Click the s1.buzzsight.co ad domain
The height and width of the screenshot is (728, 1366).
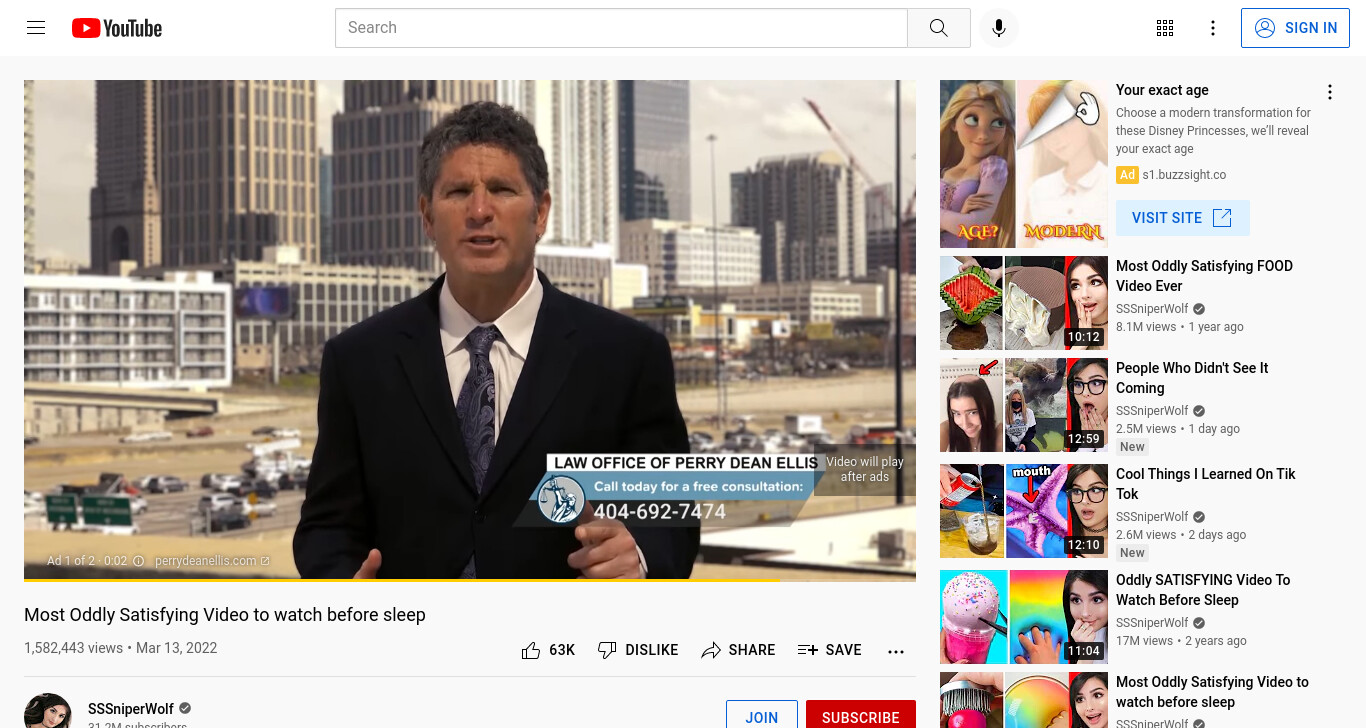point(1184,175)
